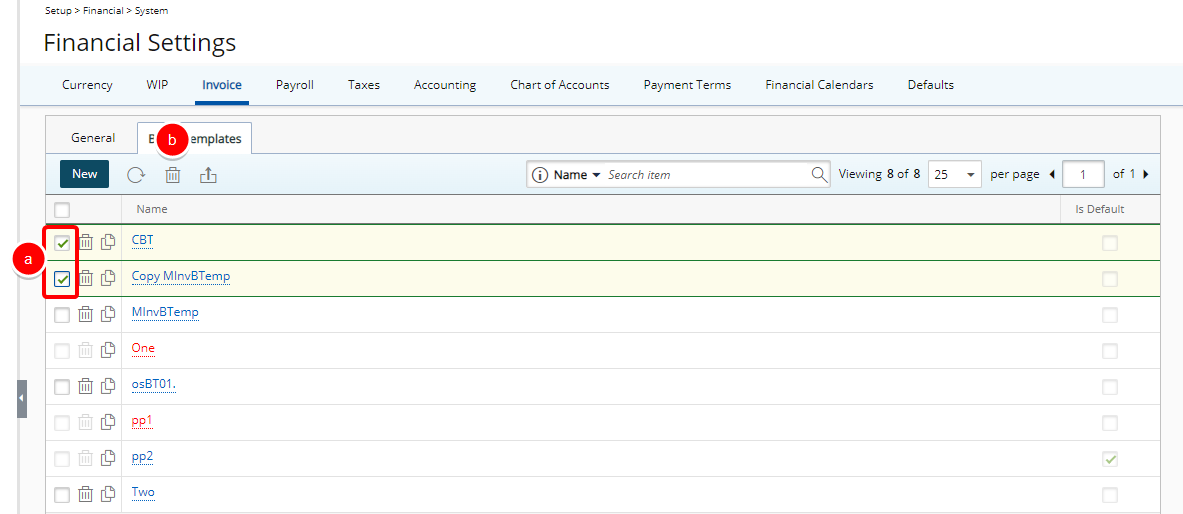Toggle the select-all header checkbox

[x=62, y=210]
